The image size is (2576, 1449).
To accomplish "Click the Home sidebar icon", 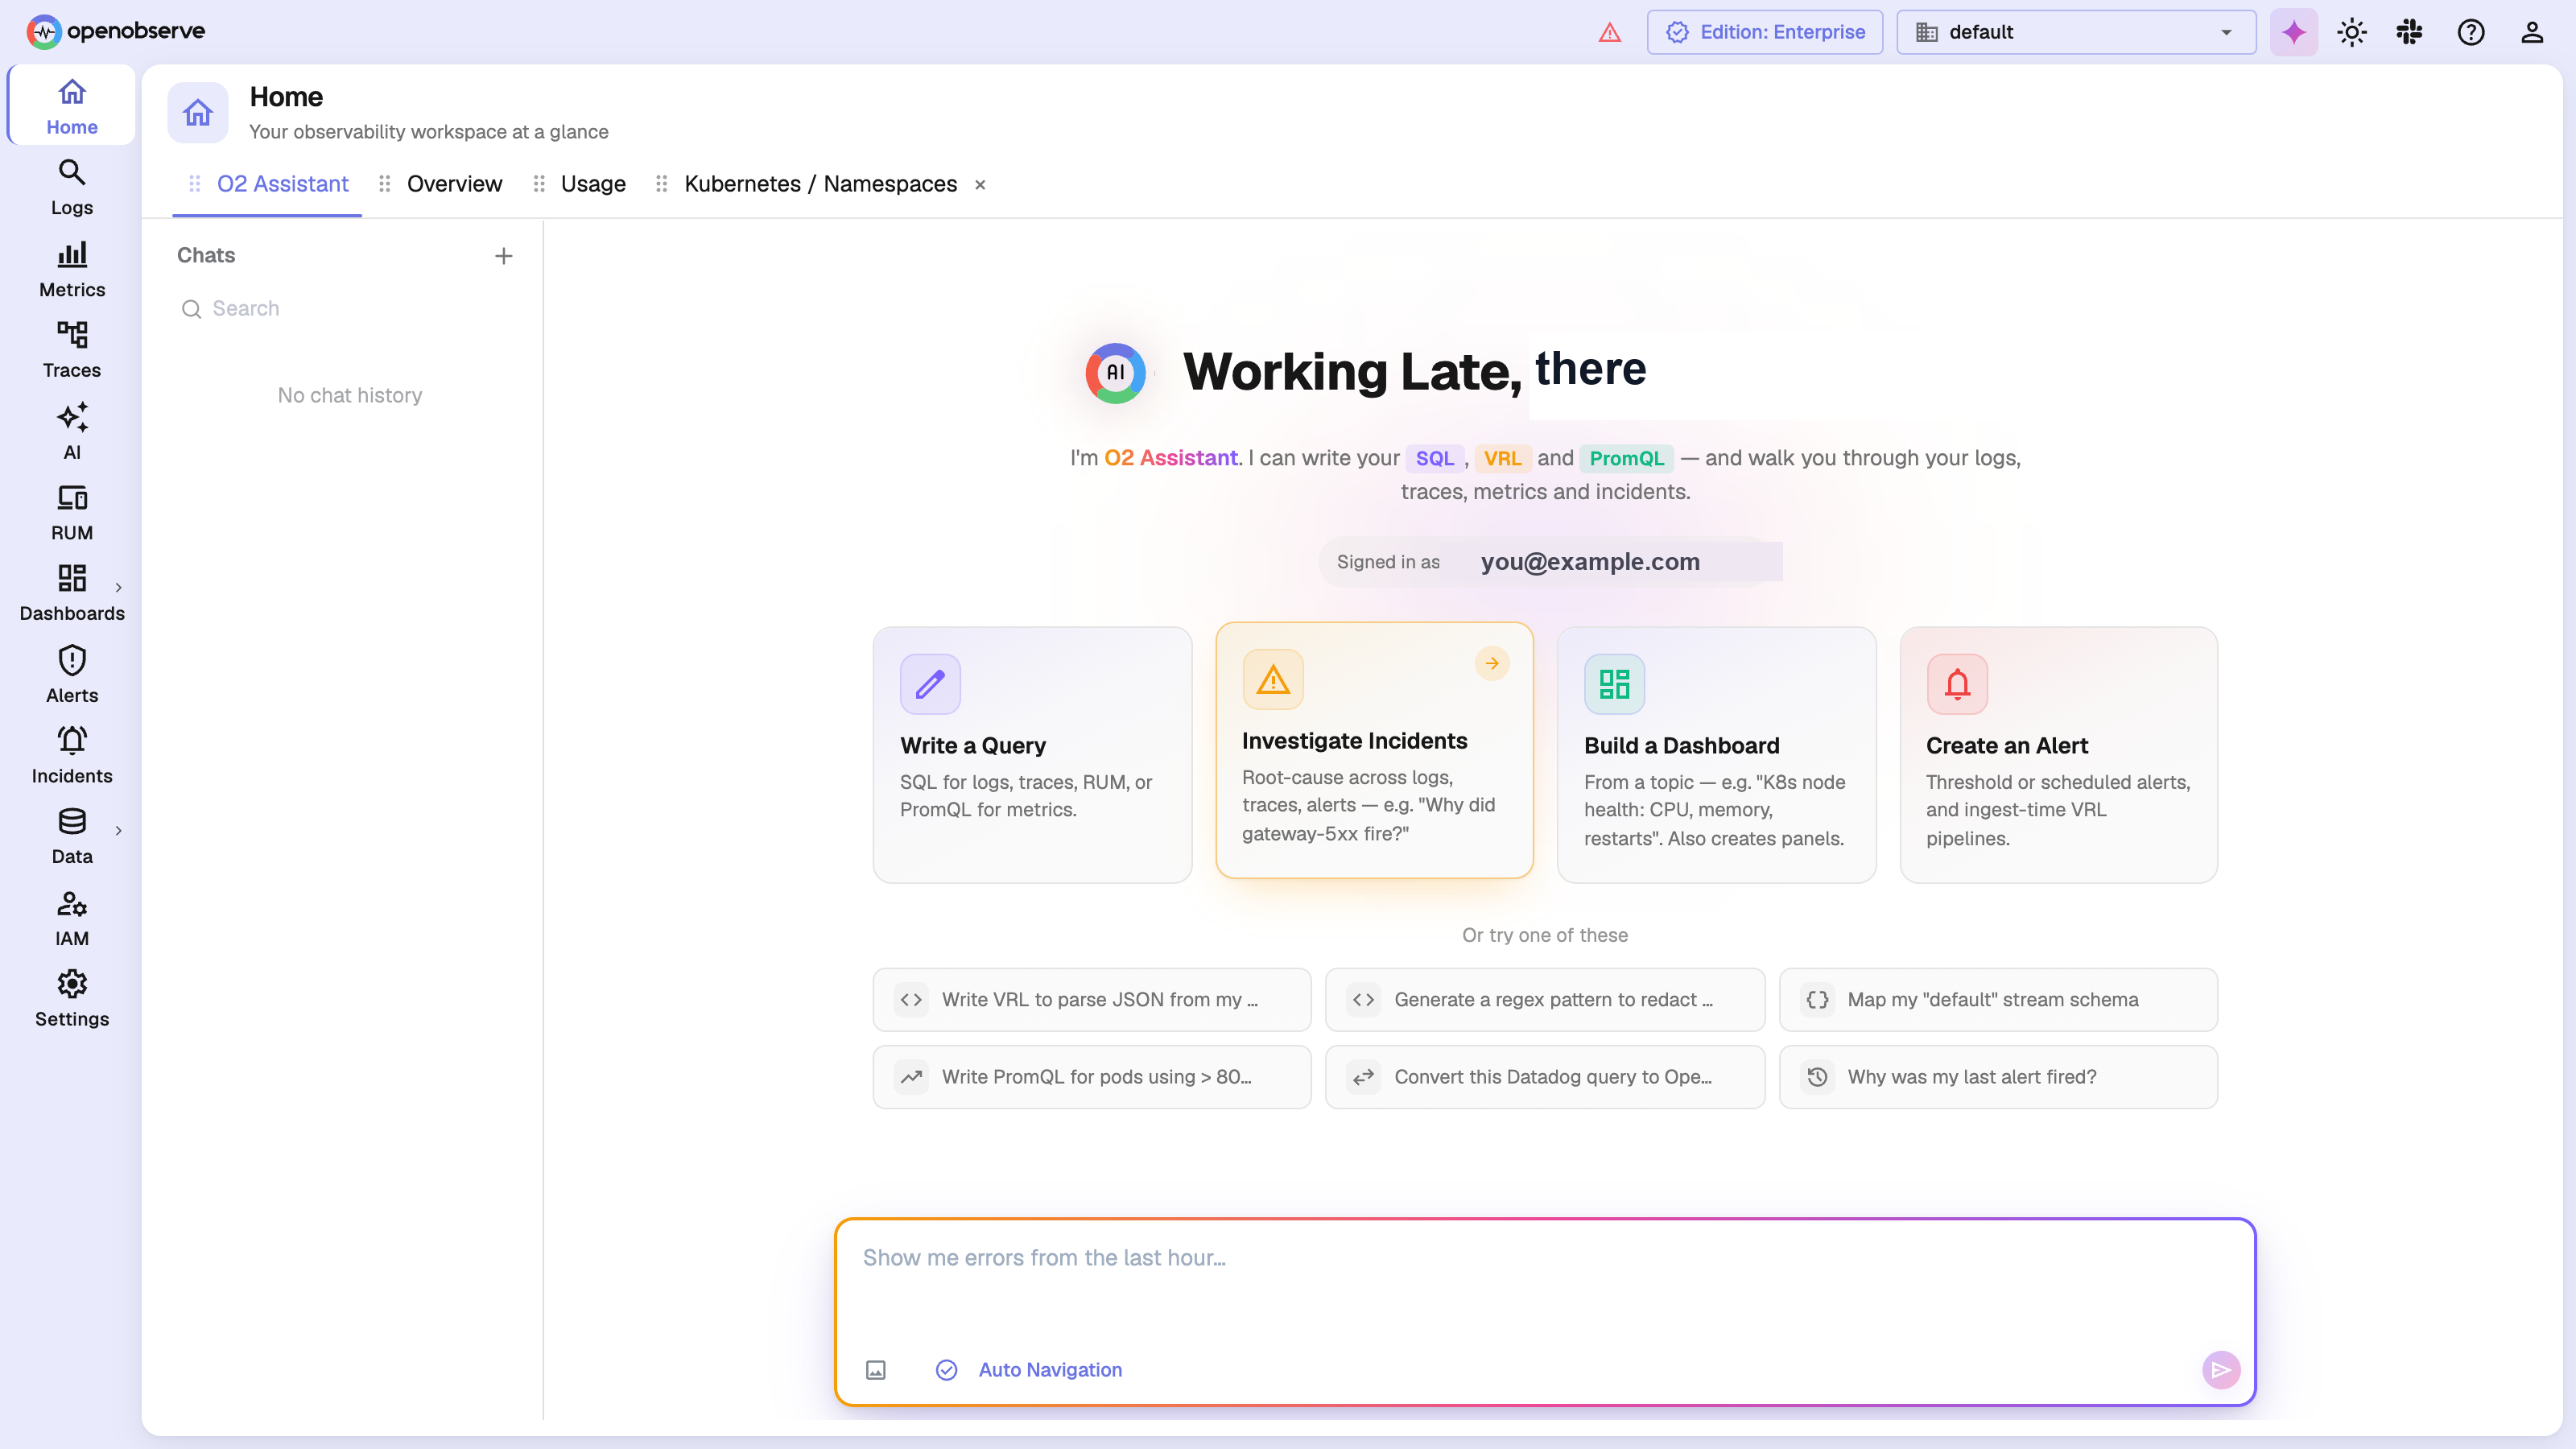I will click(x=71, y=106).
